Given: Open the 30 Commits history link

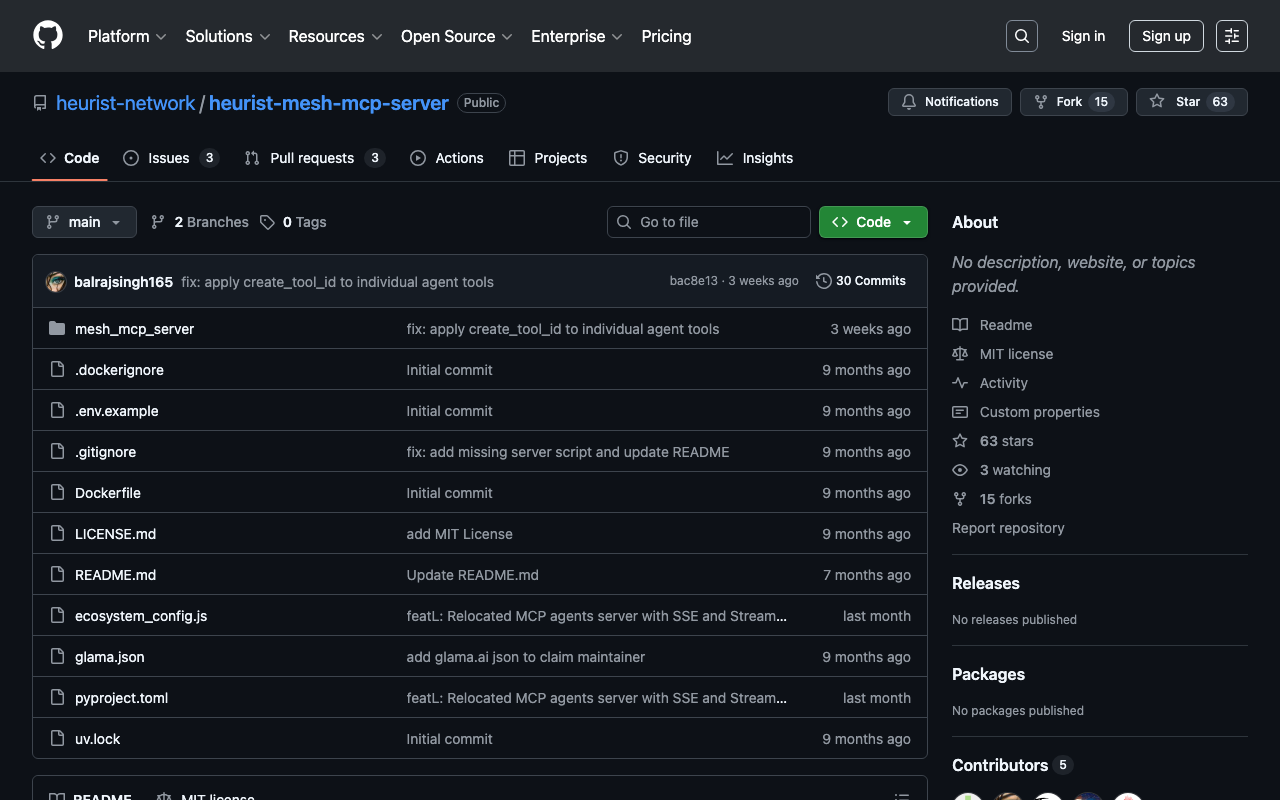Looking at the screenshot, I should 861,281.
